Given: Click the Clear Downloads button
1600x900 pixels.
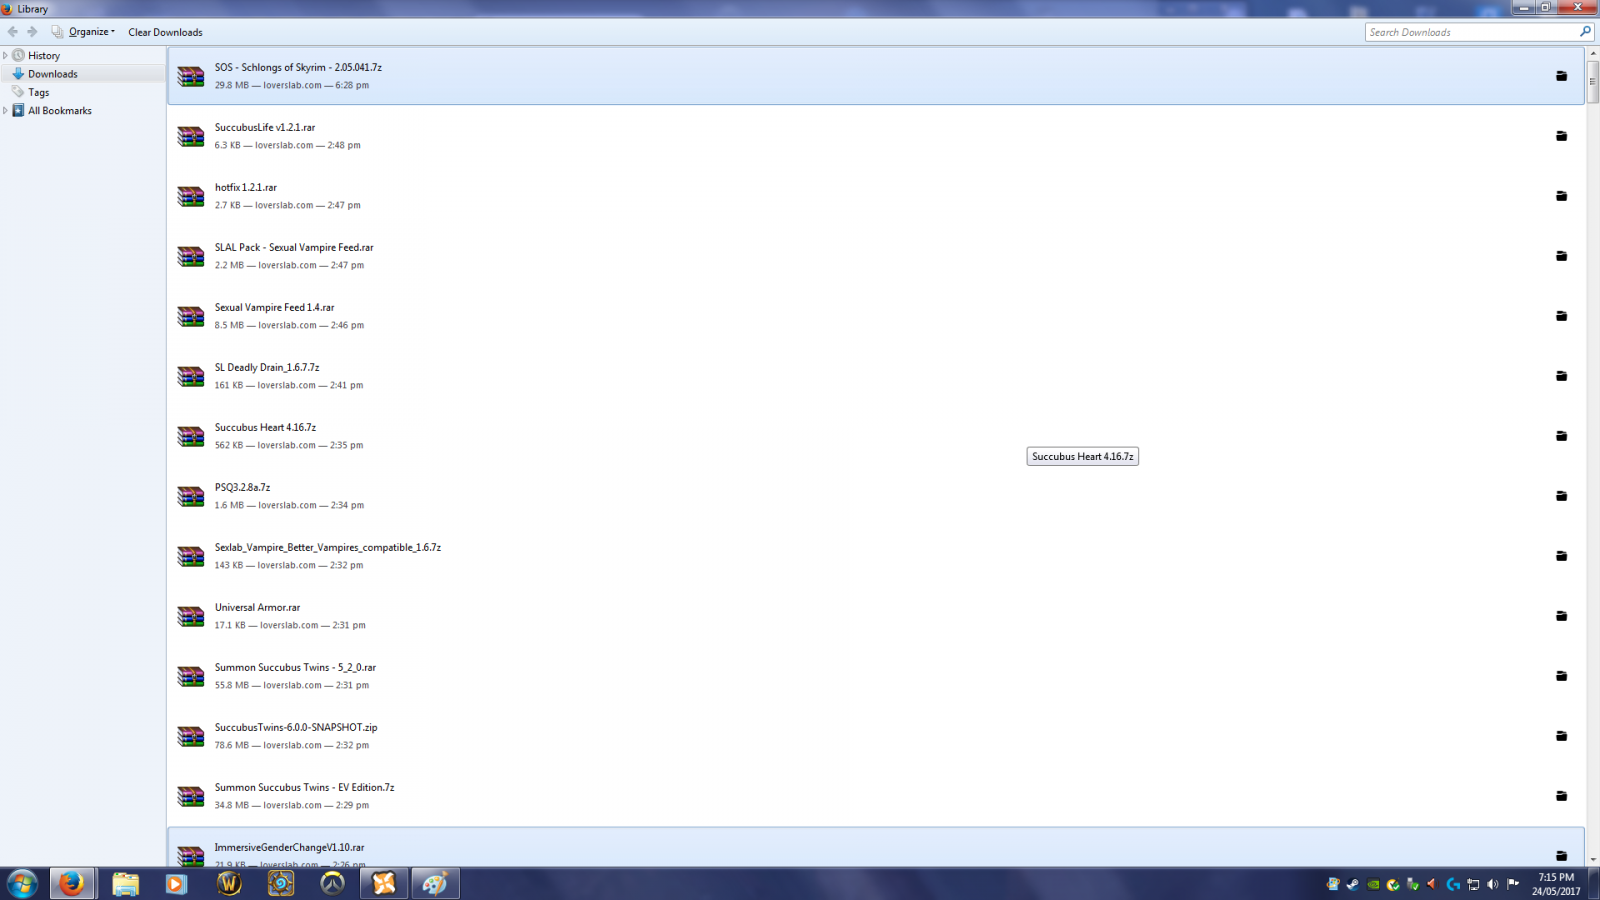Looking at the screenshot, I should point(165,32).
